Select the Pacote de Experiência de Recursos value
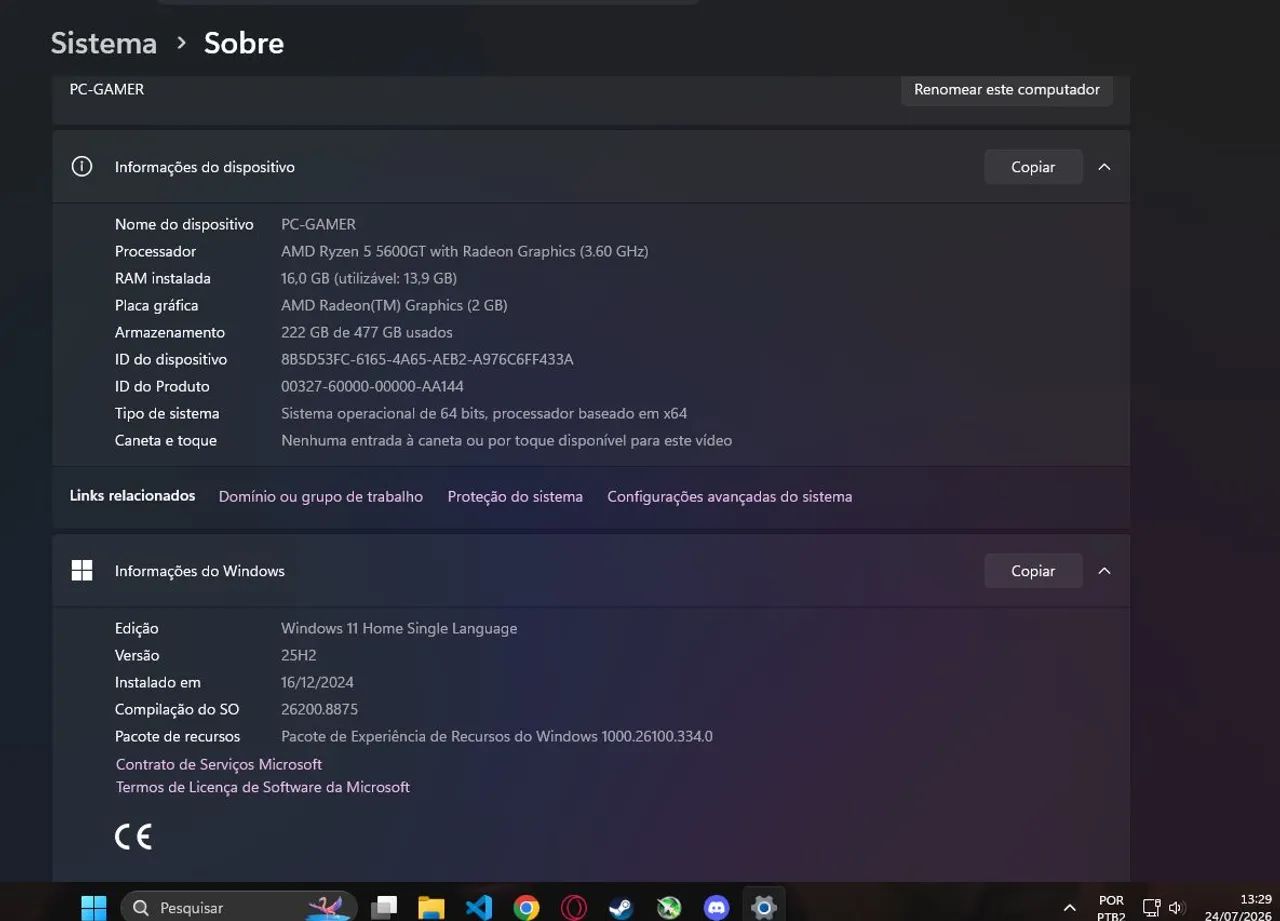The height and width of the screenshot is (921, 1280). coord(497,737)
